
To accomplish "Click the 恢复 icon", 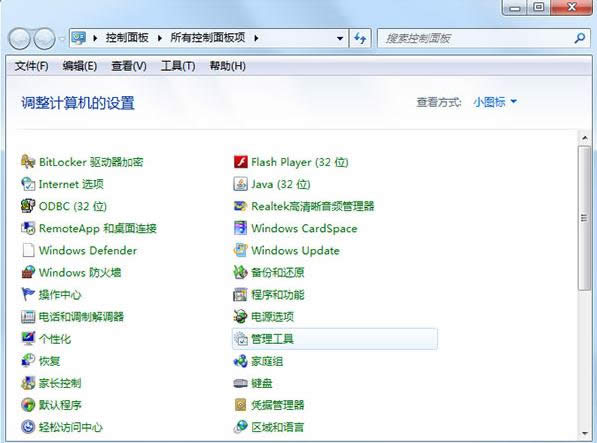I will [x=28, y=360].
